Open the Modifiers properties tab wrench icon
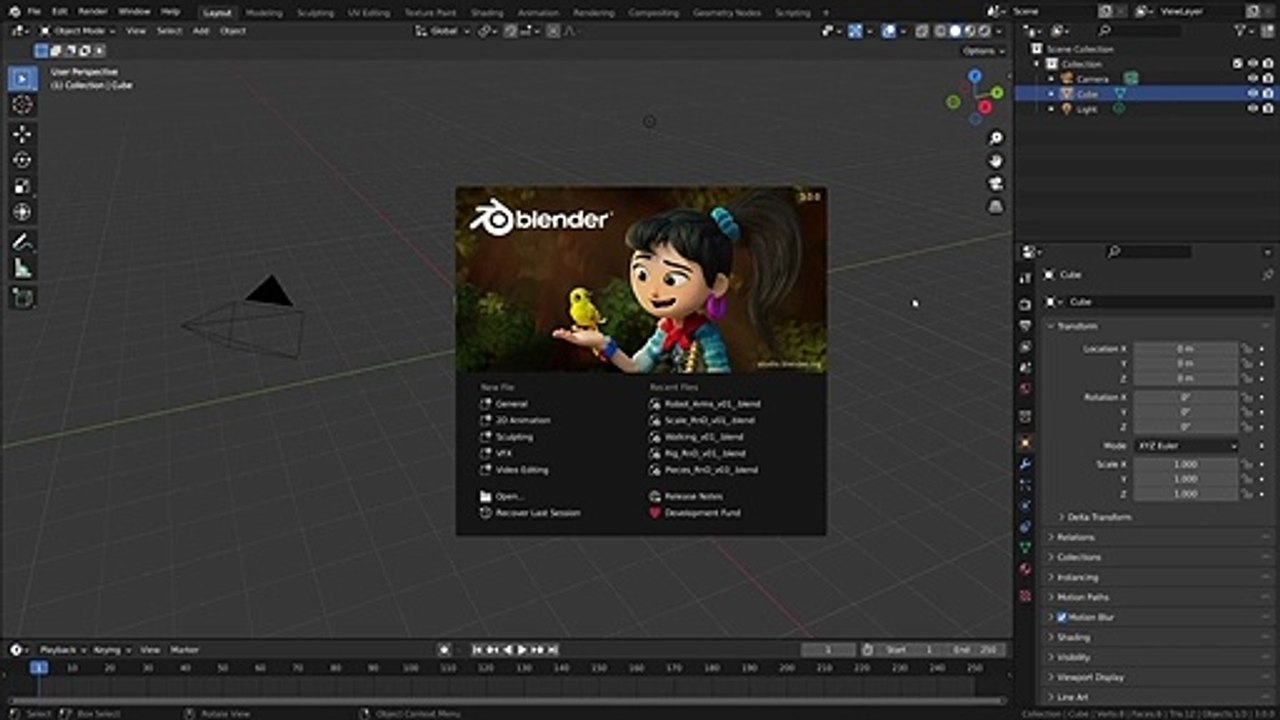Screen dimensions: 1280x720 [x=1025, y=464]
